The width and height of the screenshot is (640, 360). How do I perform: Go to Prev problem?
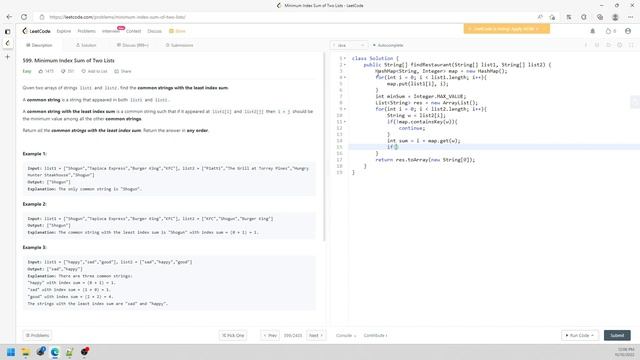click(270, 336)
